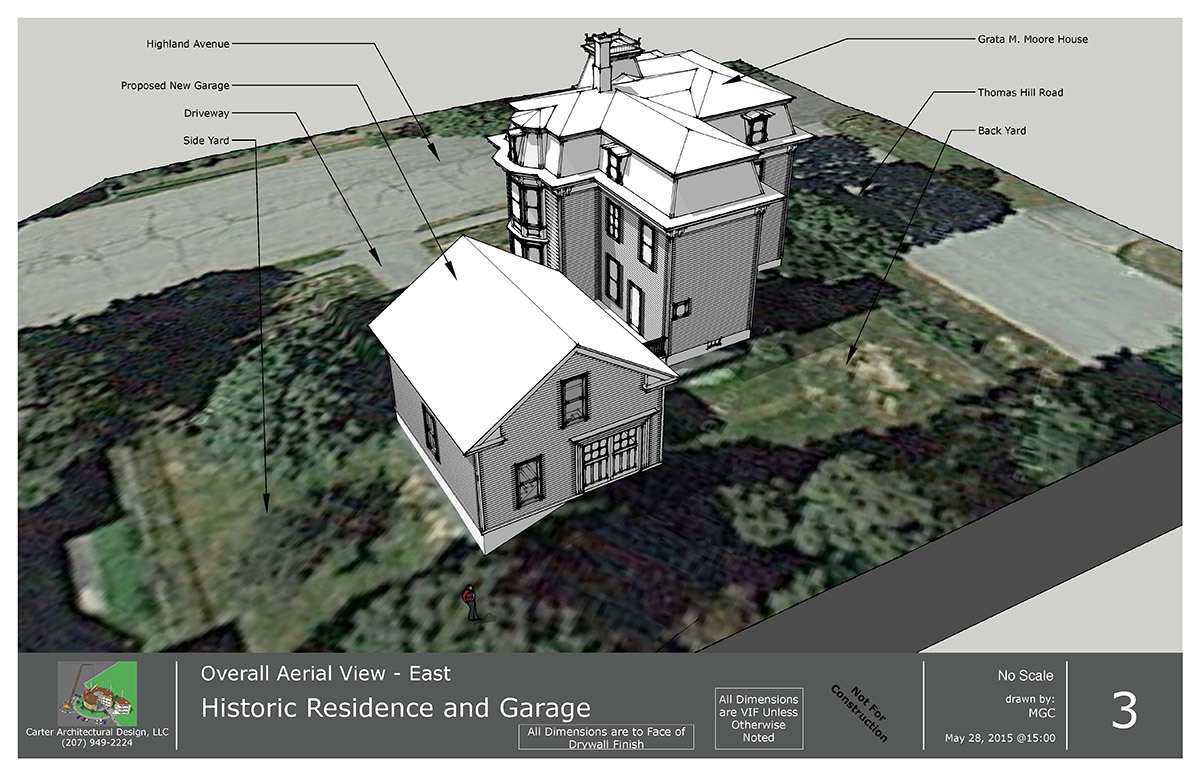
Task: Click the Driveway annotation text
Action: [x=207, y=113]
